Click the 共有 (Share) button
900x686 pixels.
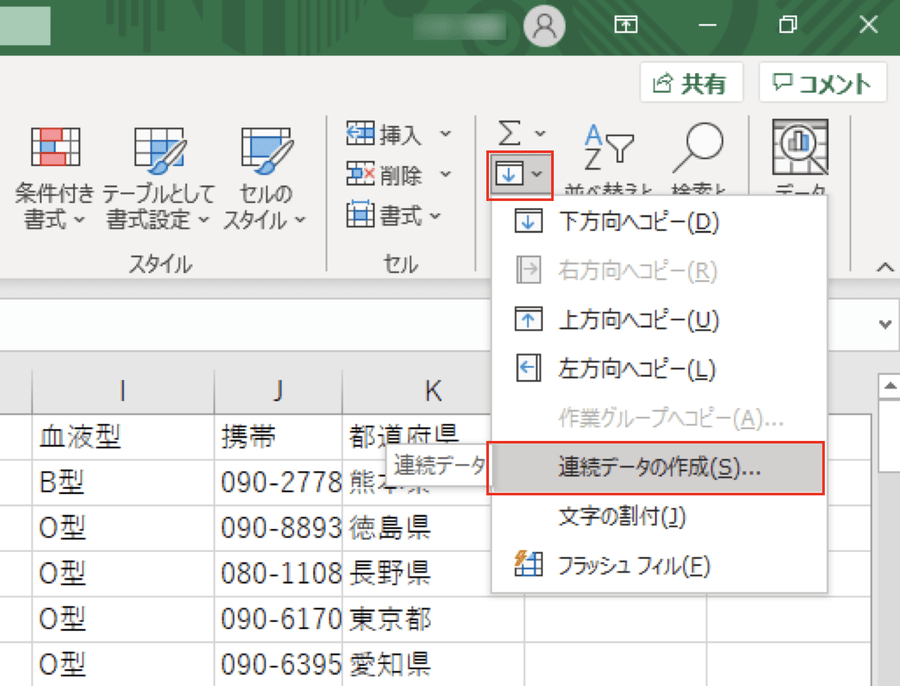click(x=691, y=84)
